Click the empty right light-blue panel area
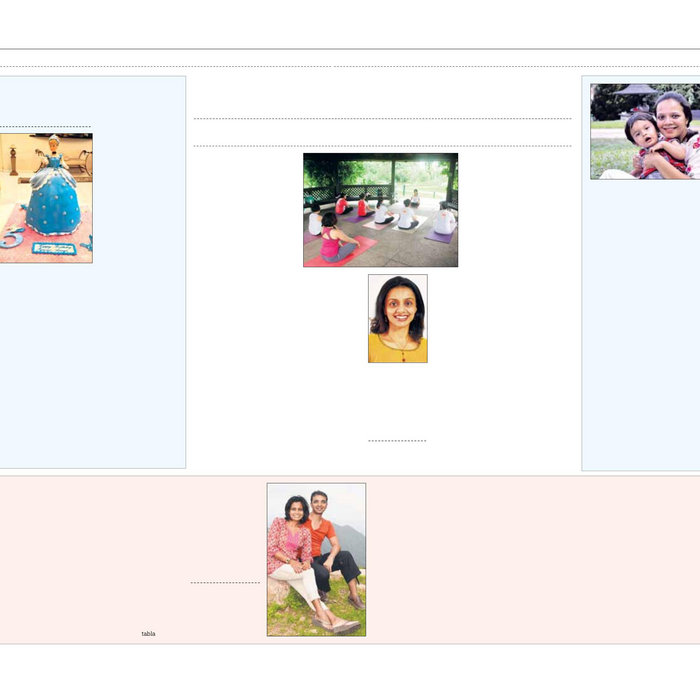 pos(640,330)
